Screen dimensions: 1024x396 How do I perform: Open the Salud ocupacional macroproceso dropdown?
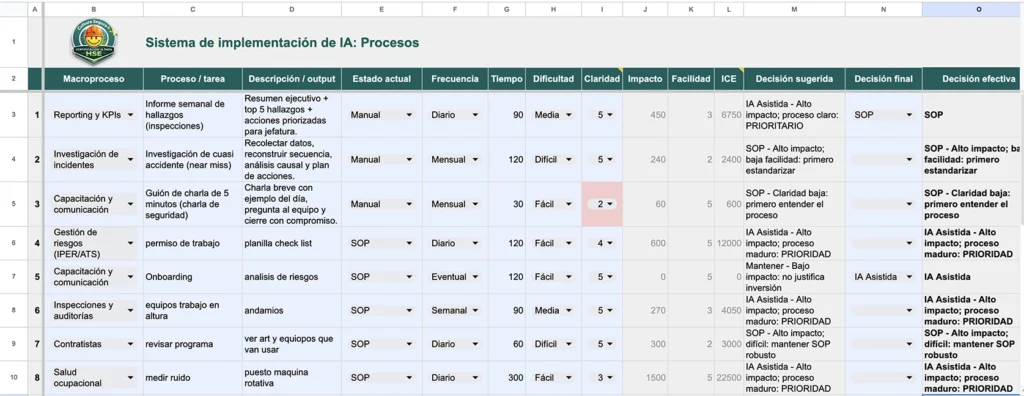[131, 377]
